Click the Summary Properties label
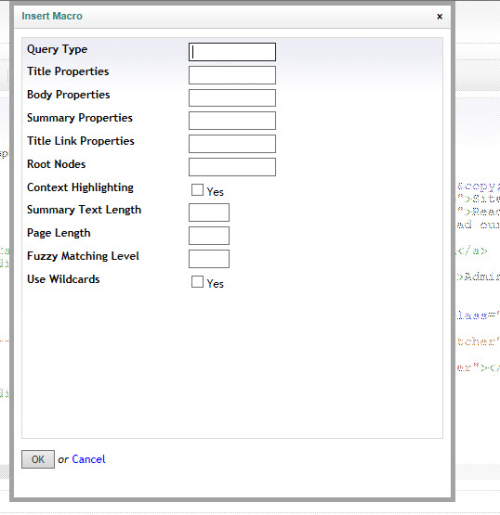The image size is (500, 515). pyautogui.click(x=80, y=118)
